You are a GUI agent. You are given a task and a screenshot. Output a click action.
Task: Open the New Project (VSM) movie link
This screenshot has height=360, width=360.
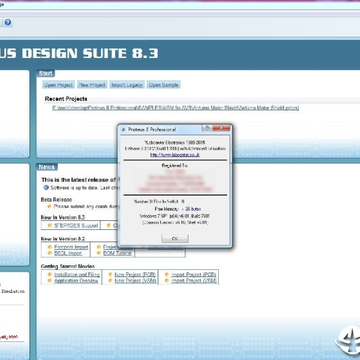click(135, 280)
